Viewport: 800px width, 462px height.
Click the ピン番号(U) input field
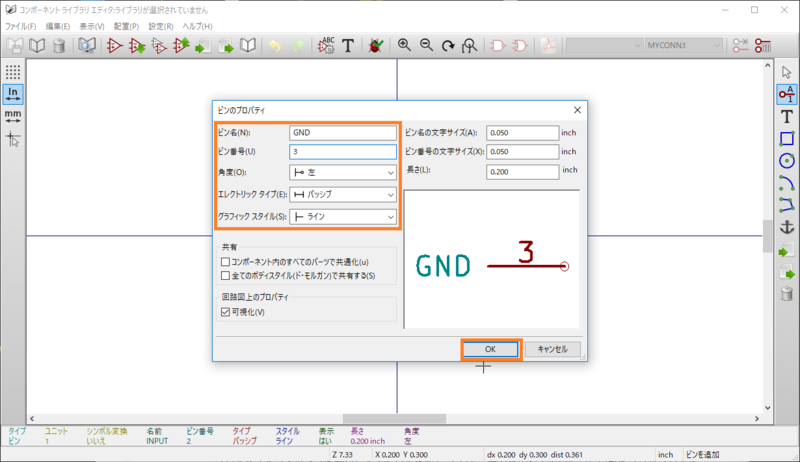click(x=343, y=151)
